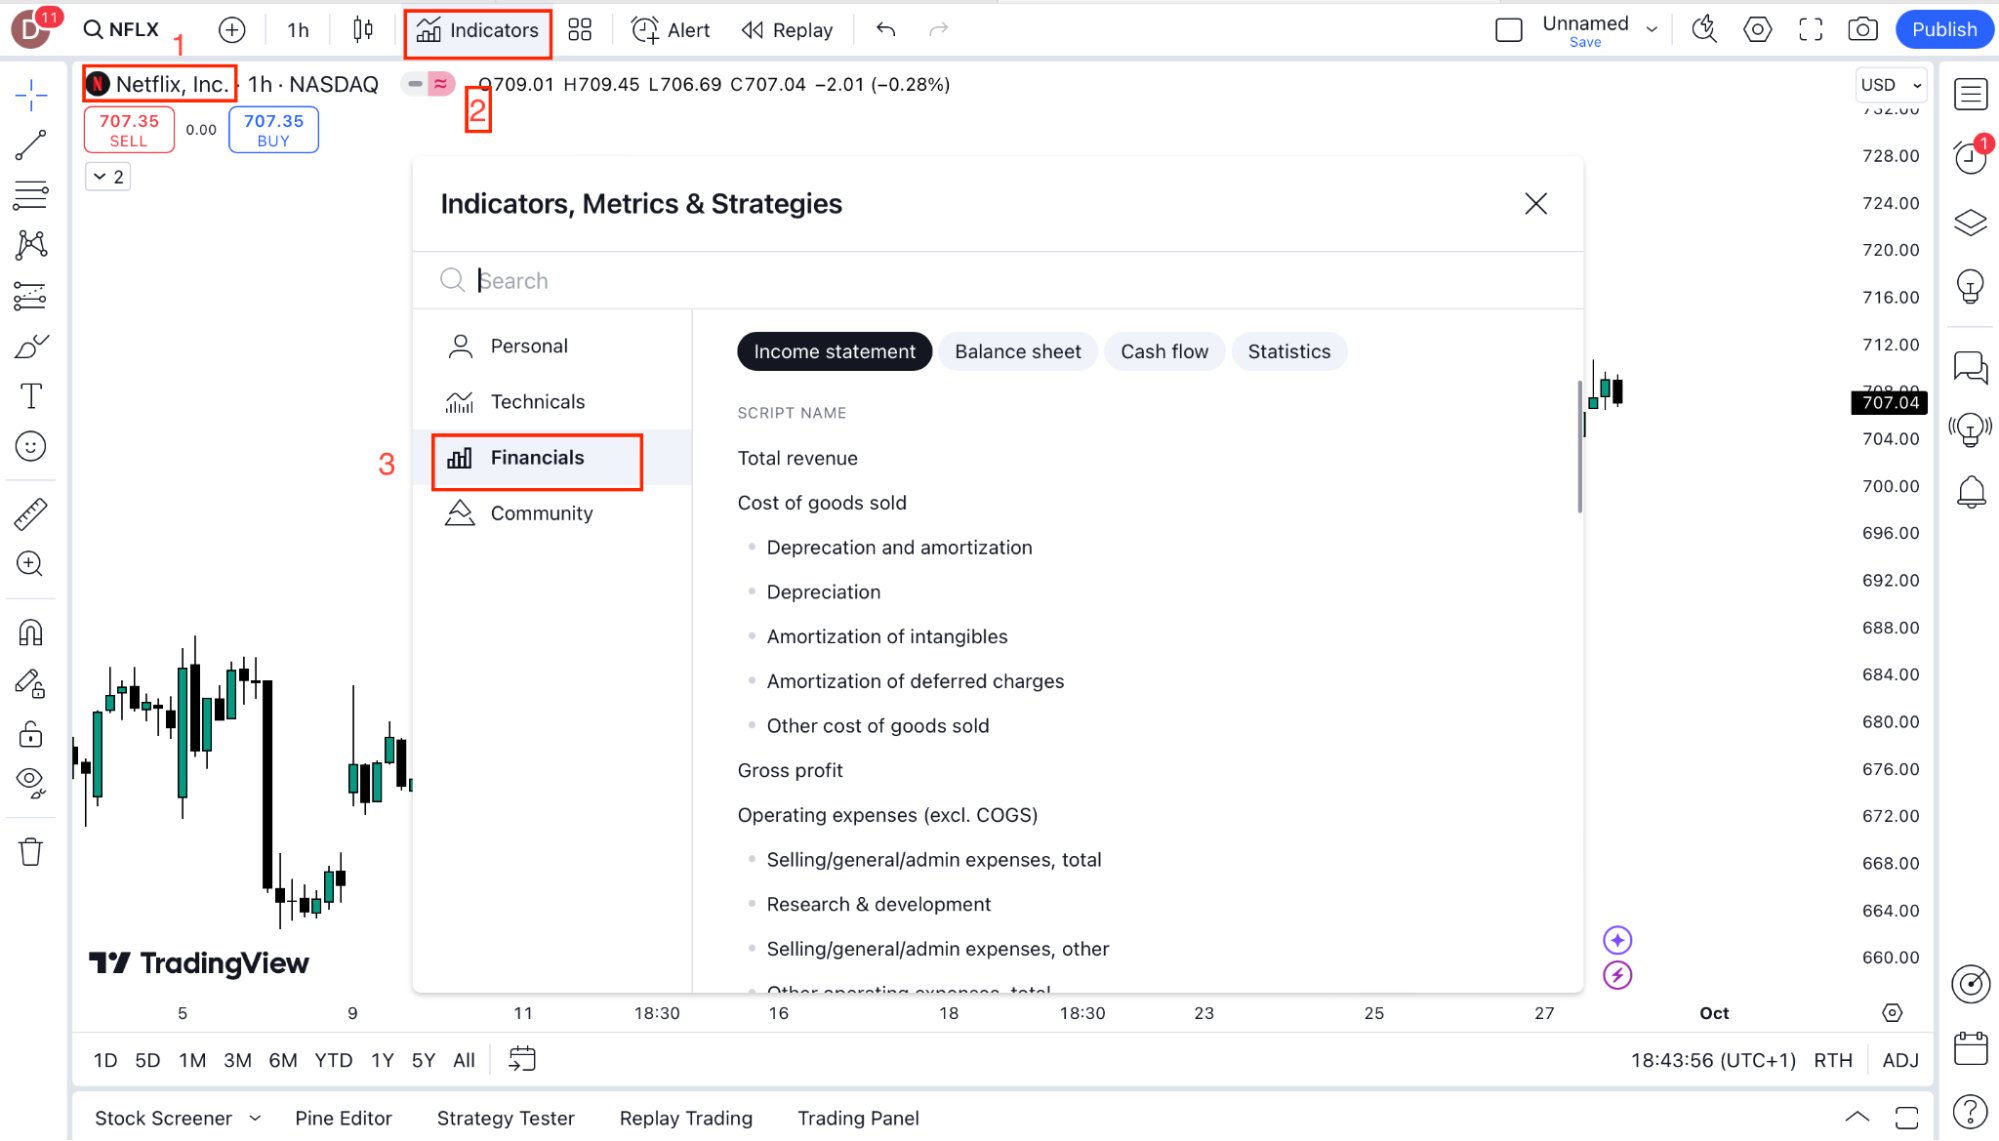The height and width of the screenshot is (1141, 1999).
Task: Open the Technicals category
Action: click(x=537, y=402)
